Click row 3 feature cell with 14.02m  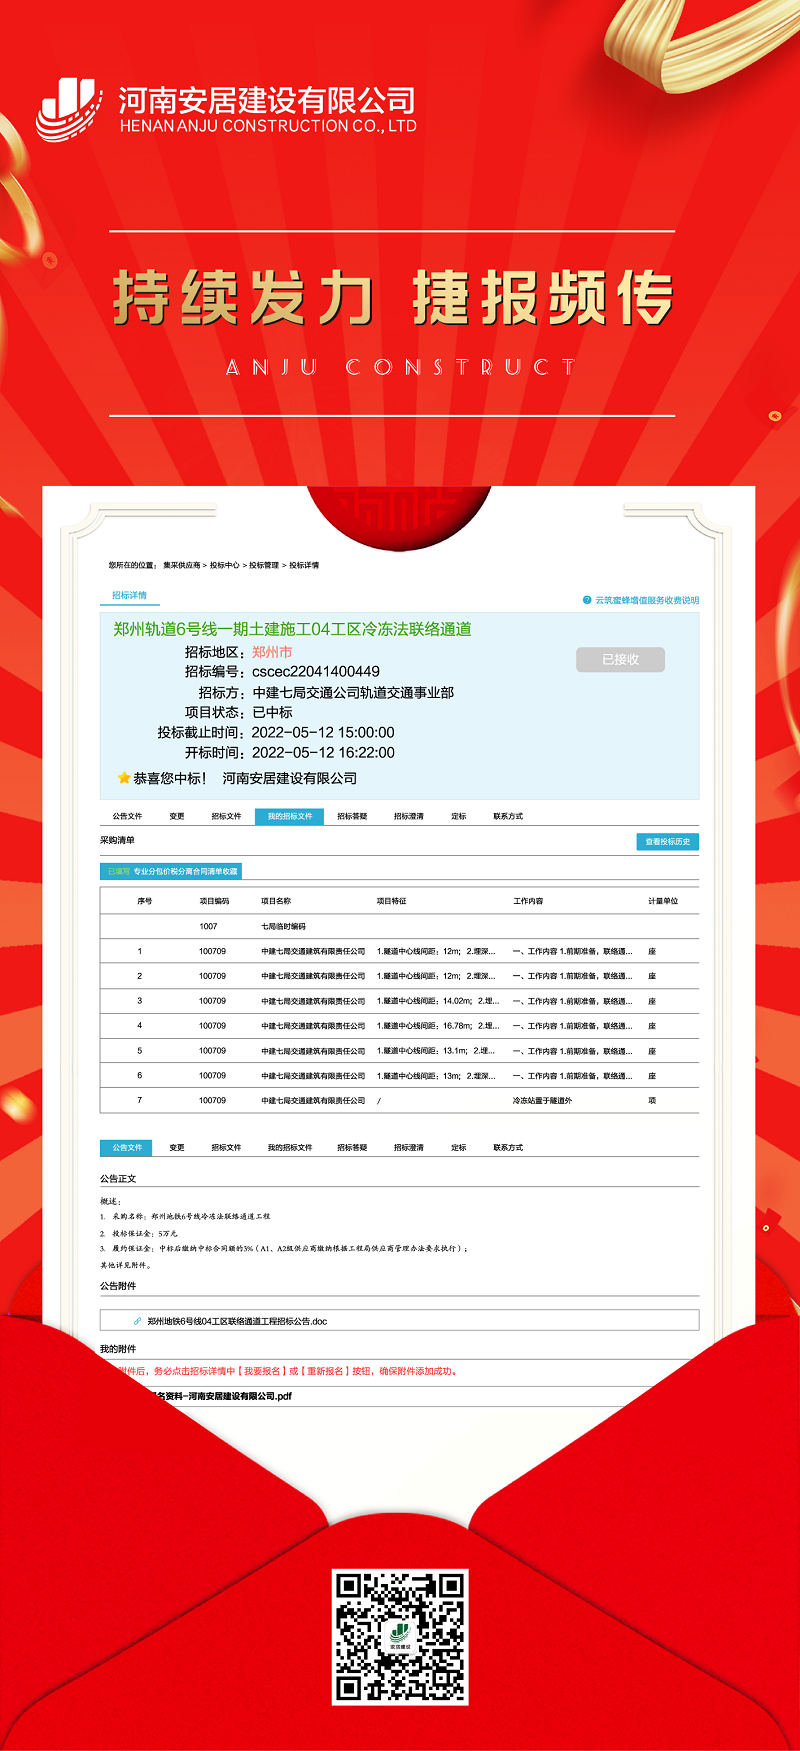438,1001
